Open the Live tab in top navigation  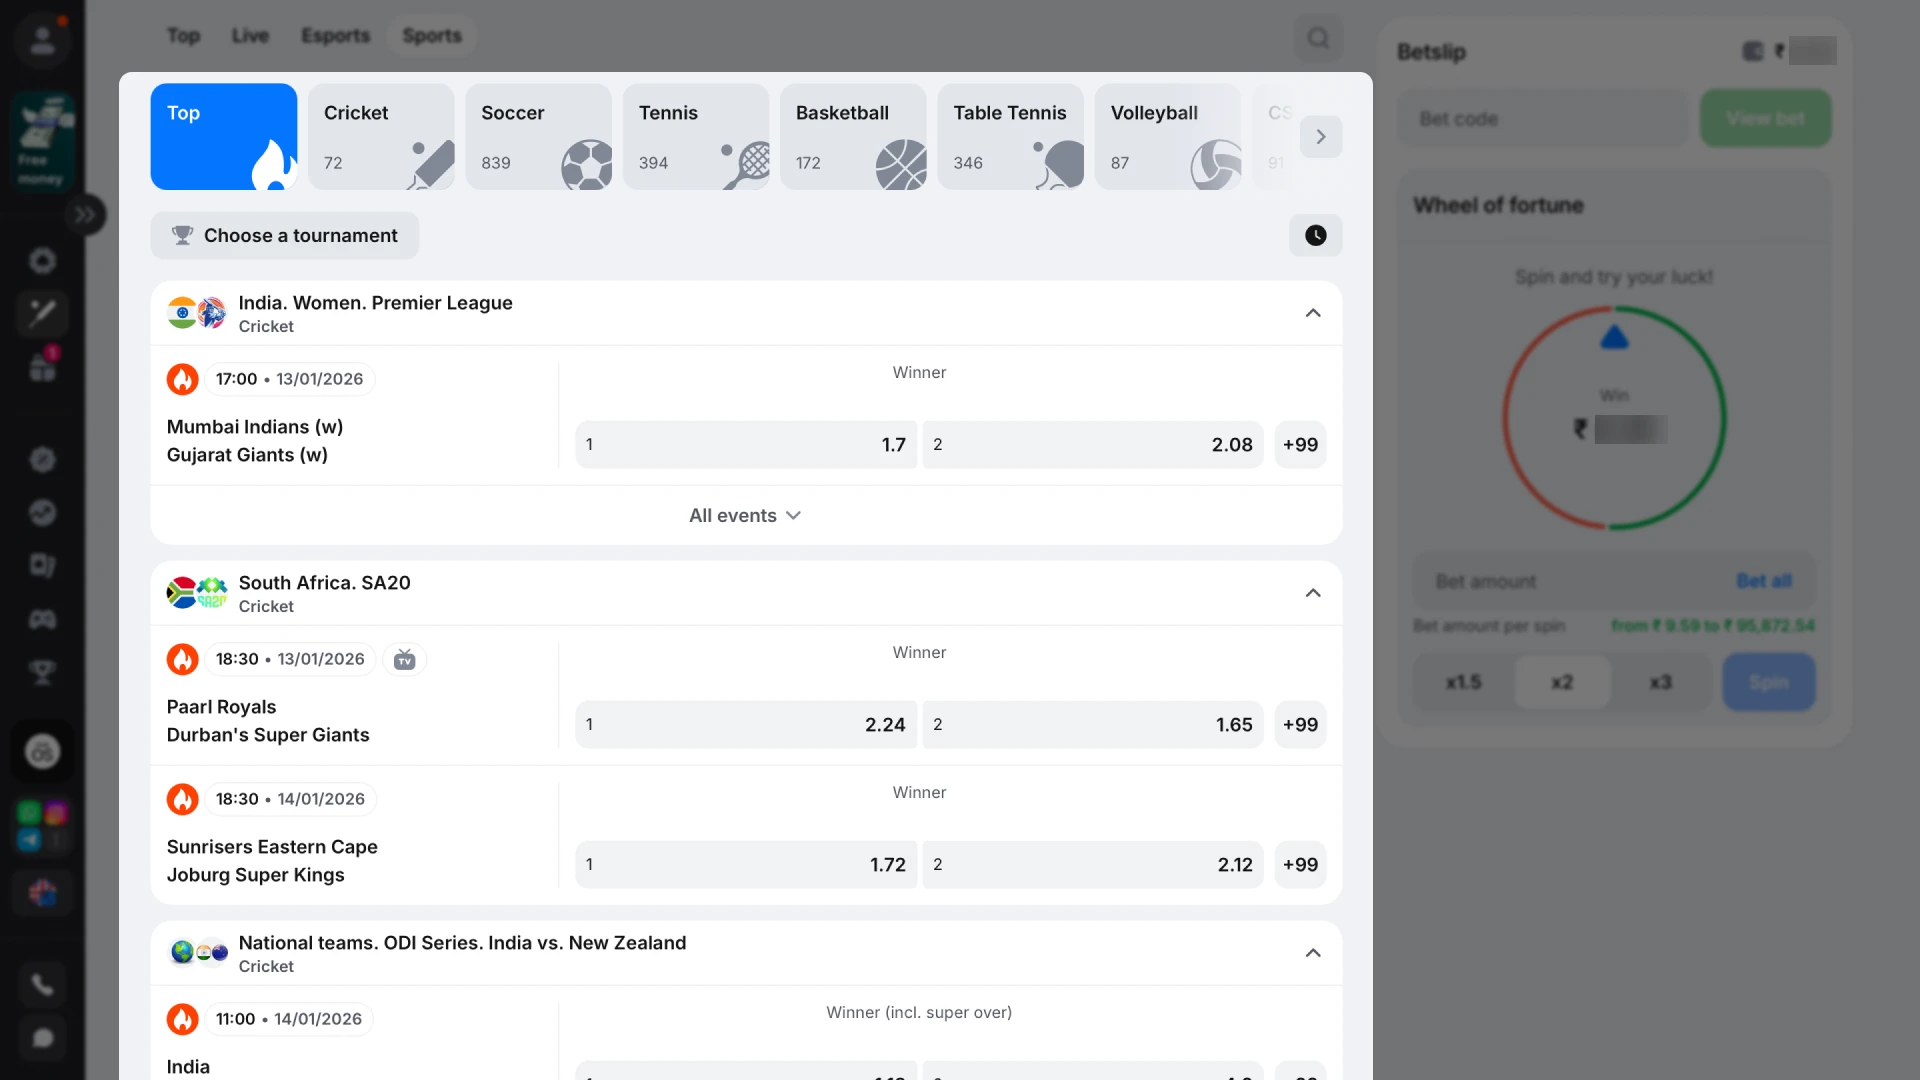click(x=250, y=36)
